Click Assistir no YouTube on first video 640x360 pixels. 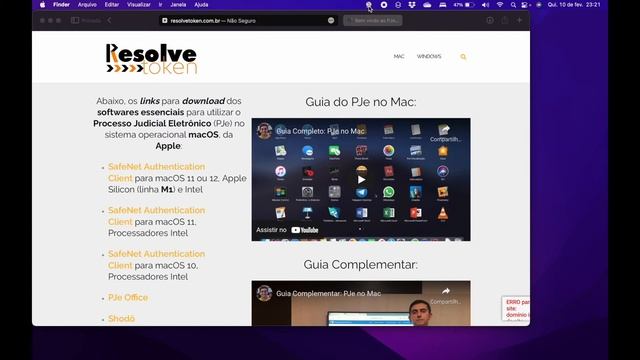point(287,230)
